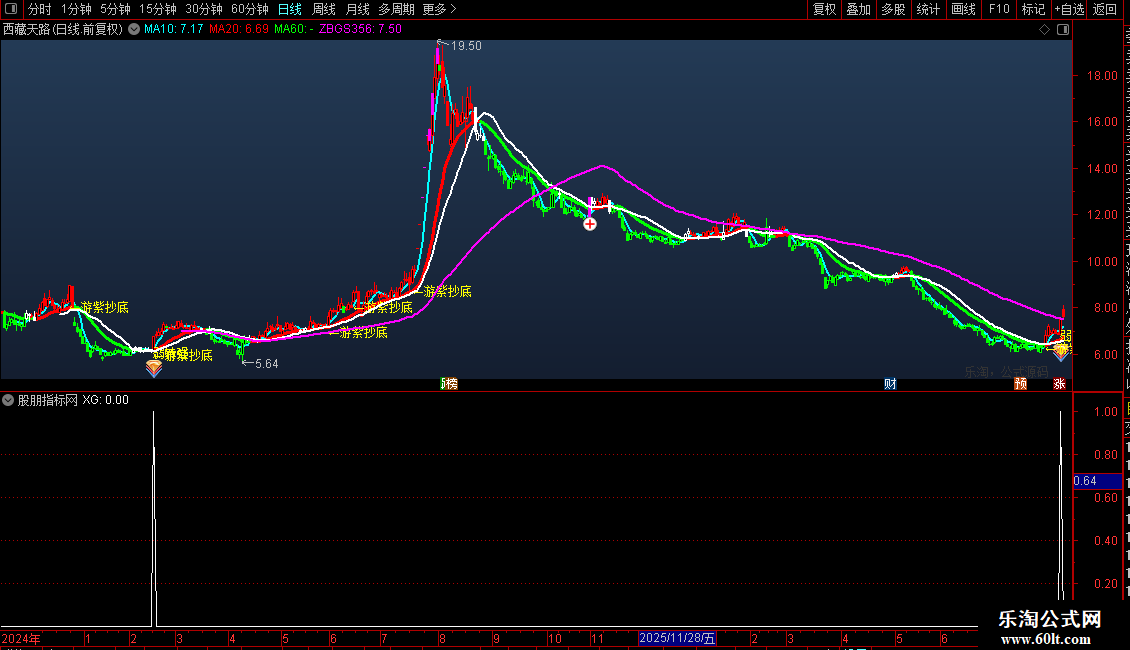
Task: Expand the 股朋指标网 indicator dropdown
Action: [8, 400]
